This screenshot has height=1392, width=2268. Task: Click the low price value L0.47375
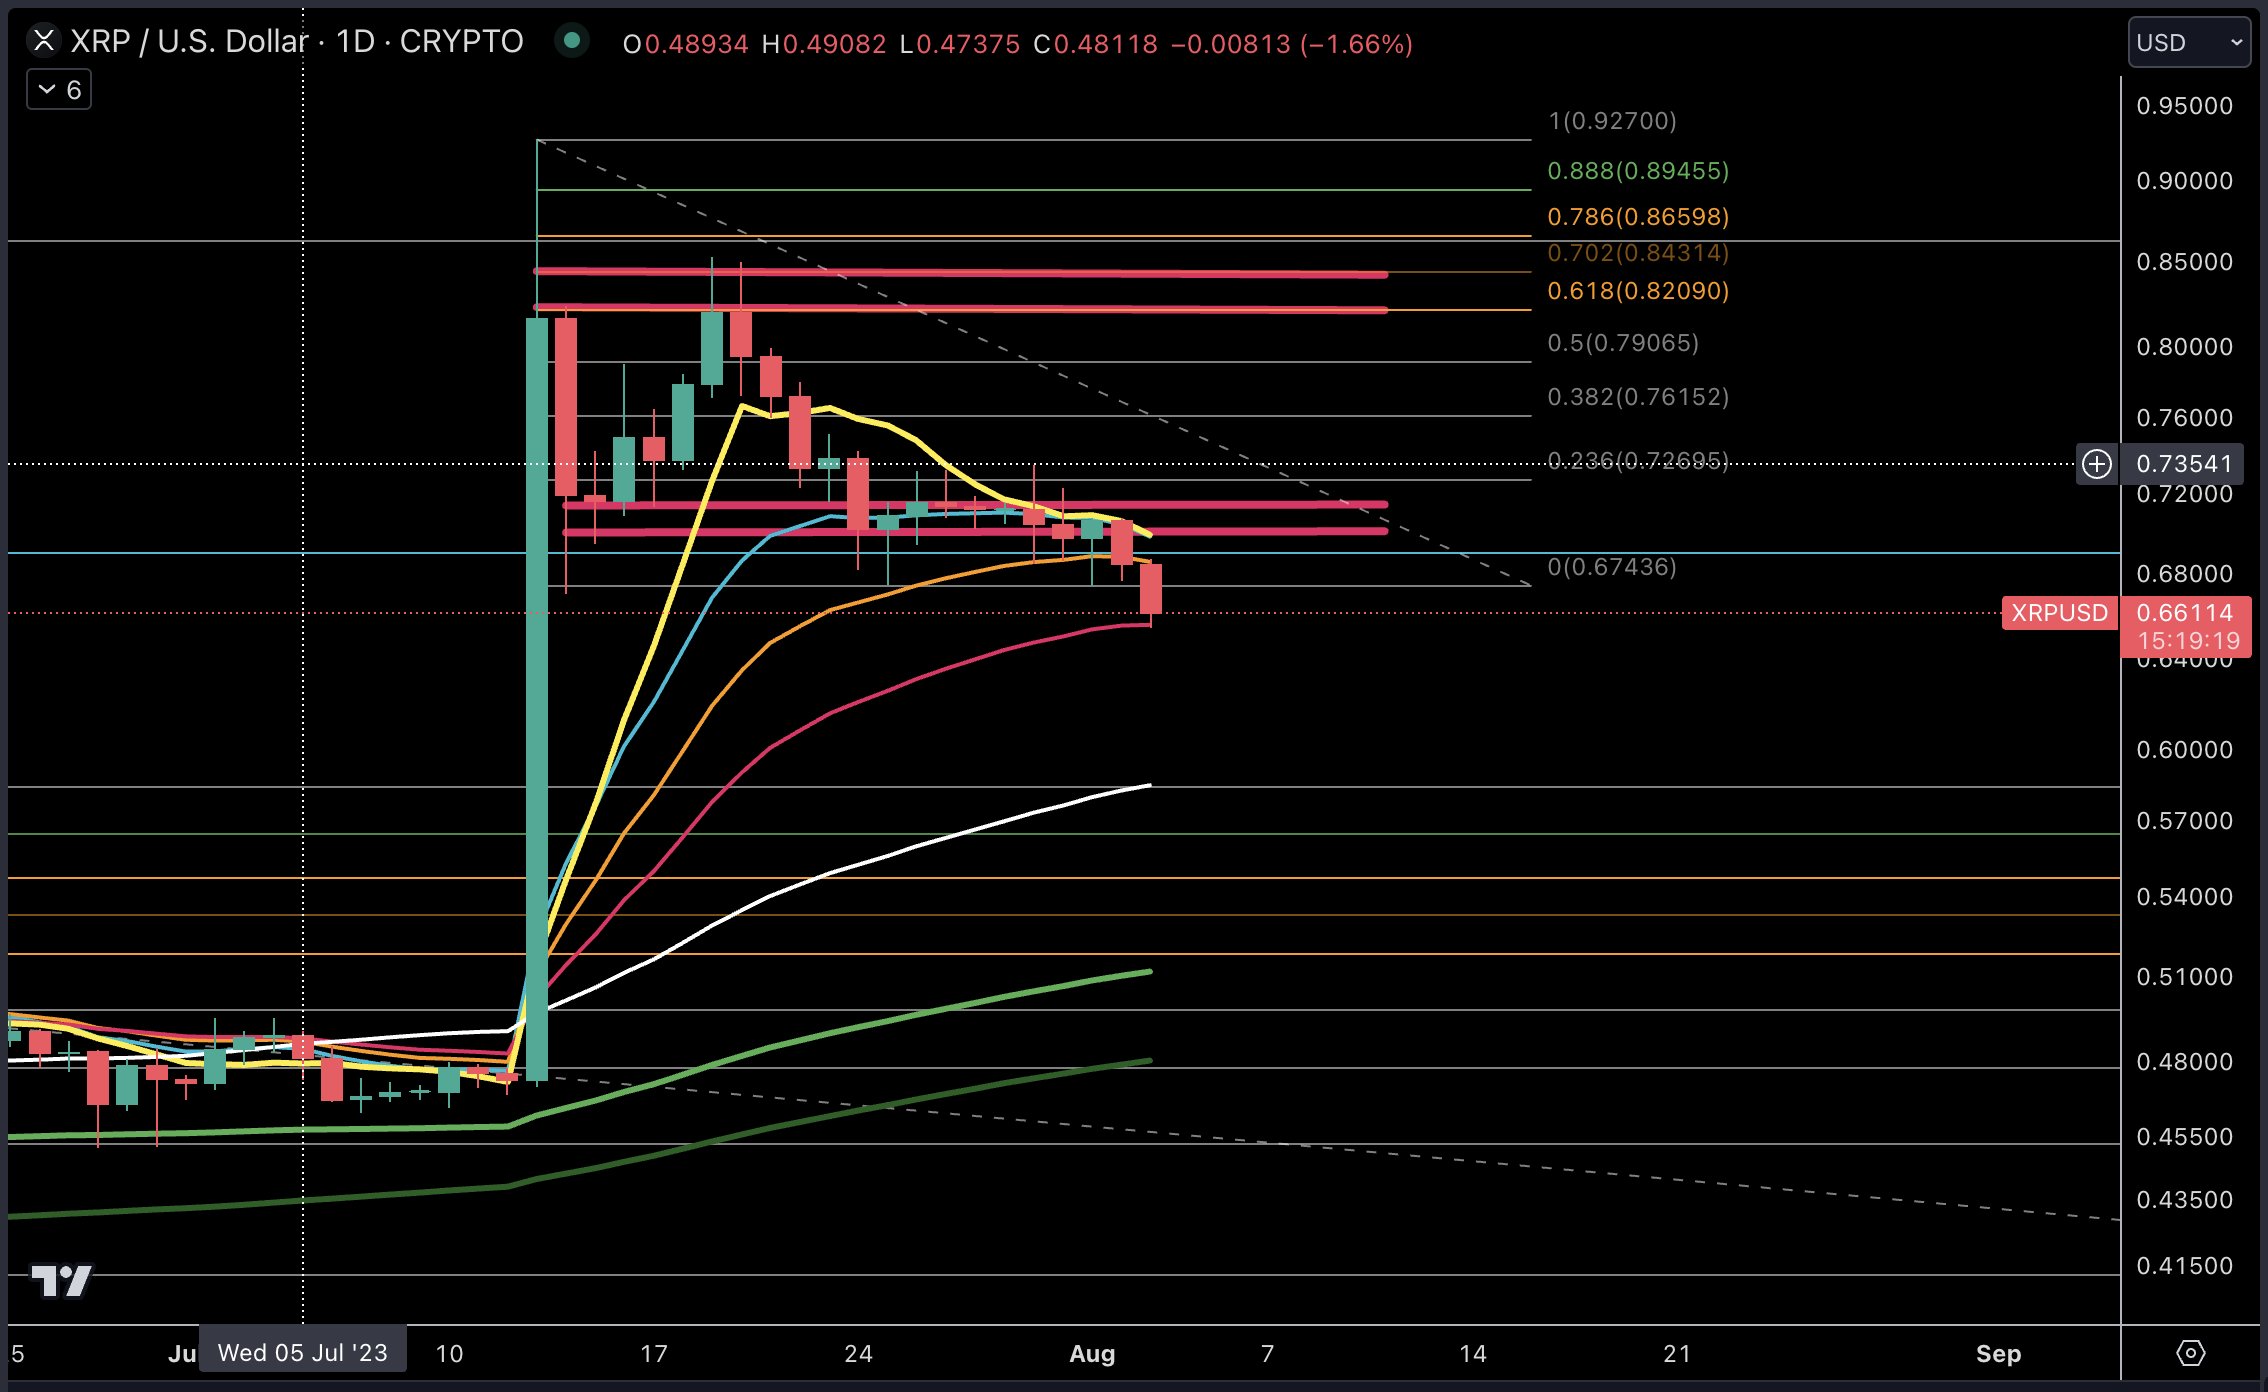(x=960, y=44)
